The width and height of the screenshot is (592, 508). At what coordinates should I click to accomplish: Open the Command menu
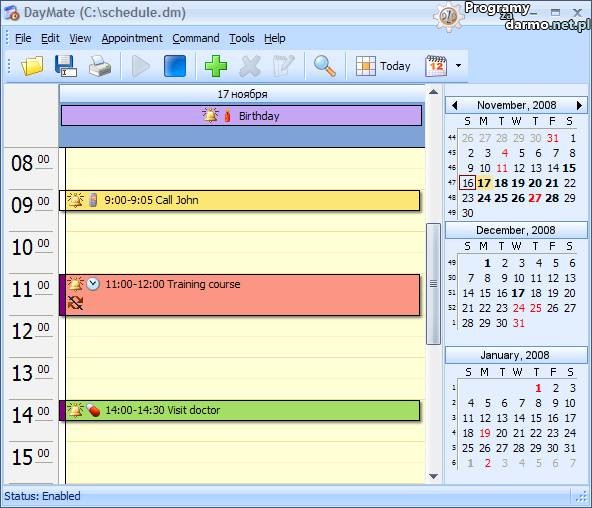click(196, 38)
